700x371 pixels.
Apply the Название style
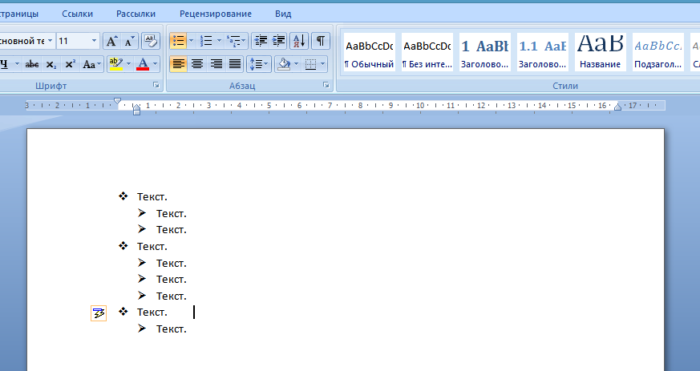[x=600, y=52]
